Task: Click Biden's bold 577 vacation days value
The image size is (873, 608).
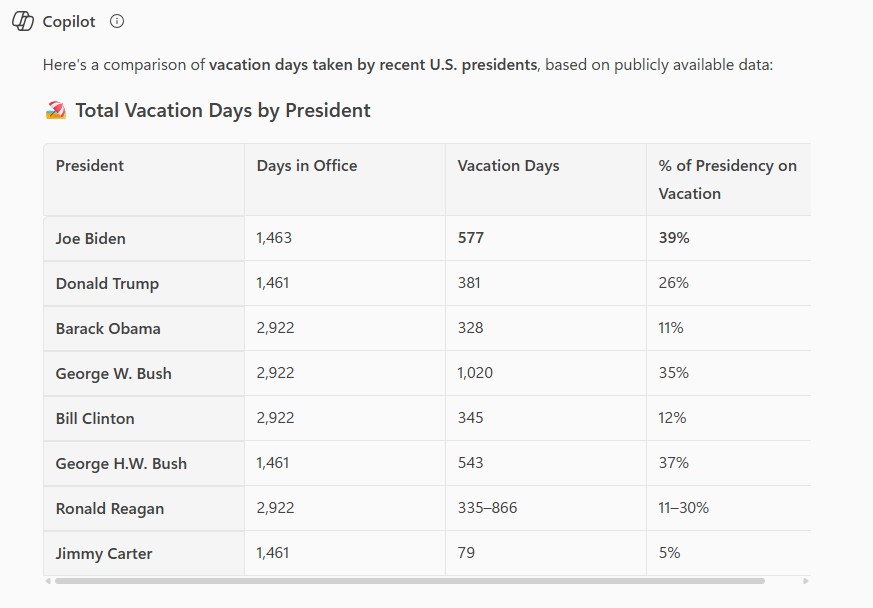Action: point(471,239)
